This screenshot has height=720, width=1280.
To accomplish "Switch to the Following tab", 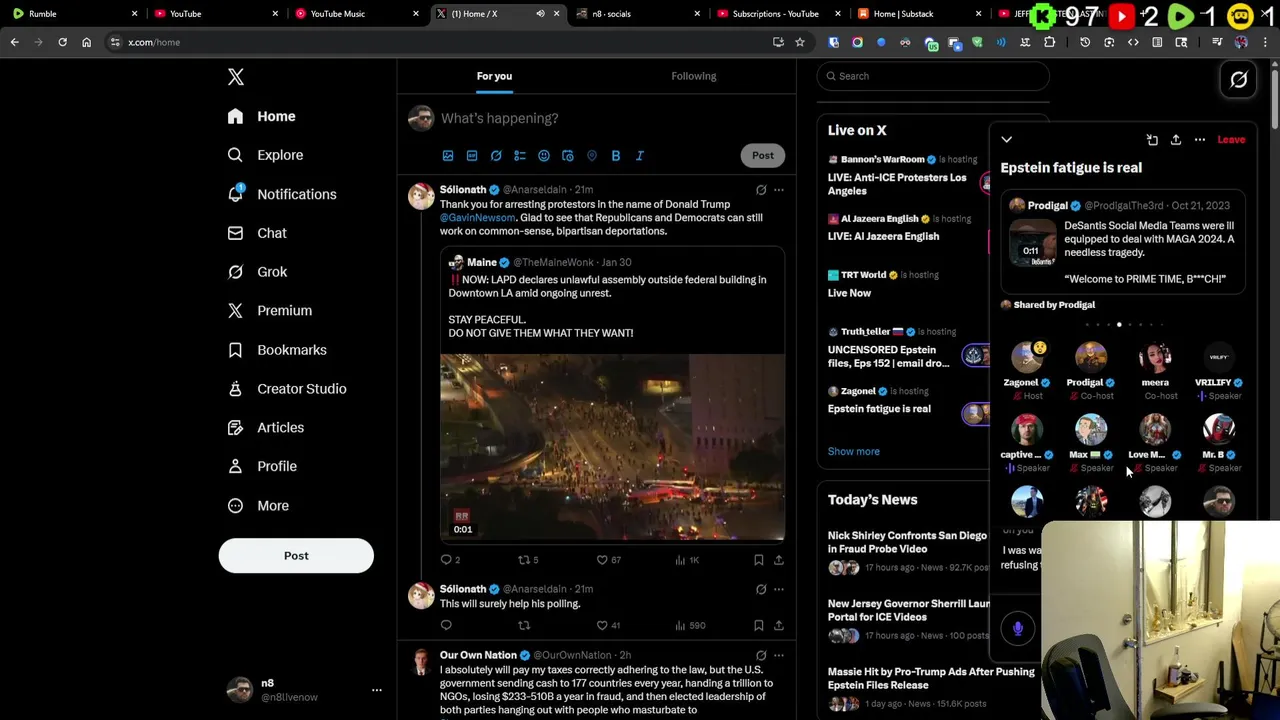I will tap(694, 76).
